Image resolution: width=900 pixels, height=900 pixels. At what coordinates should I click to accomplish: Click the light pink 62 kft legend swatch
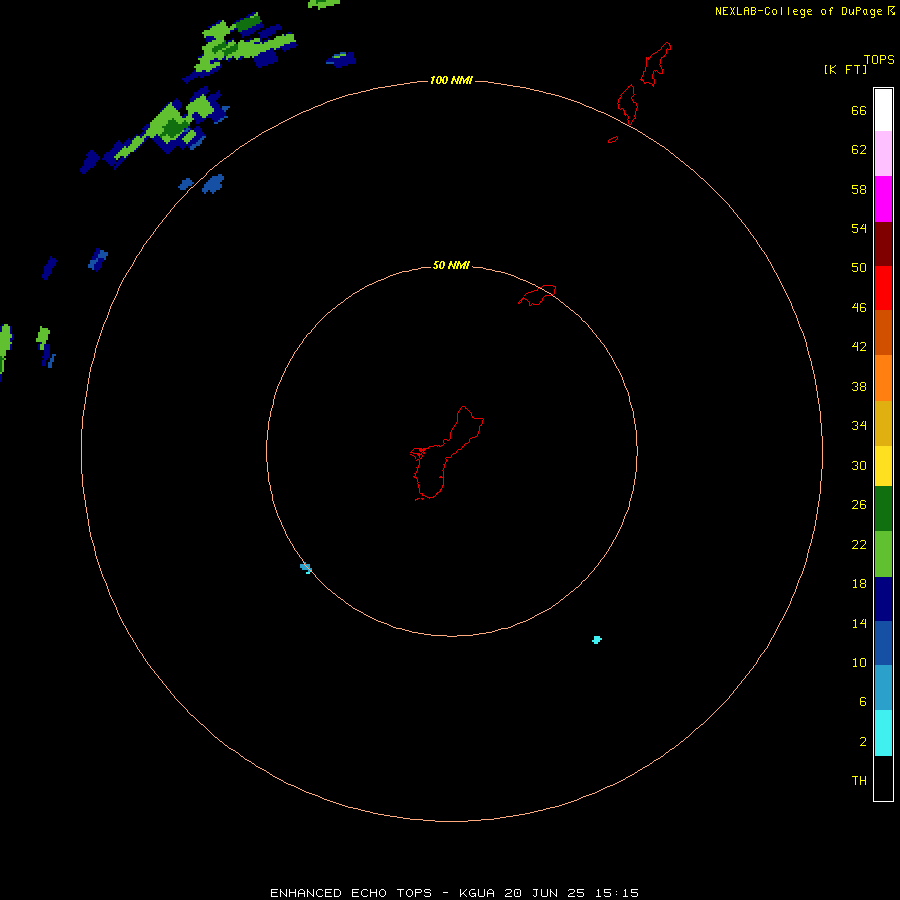coord(883,153)
